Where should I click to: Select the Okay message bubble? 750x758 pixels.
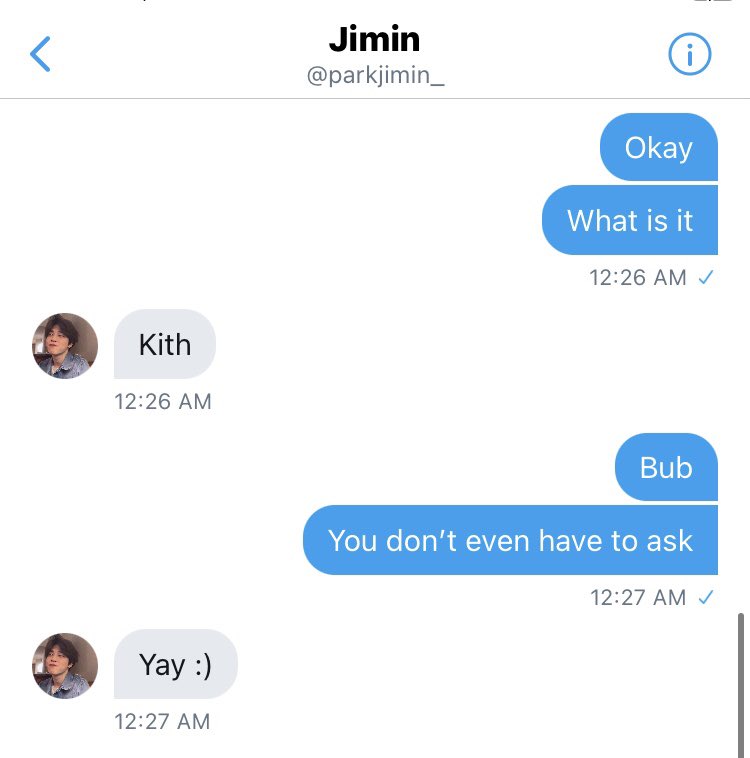click(x=659, y=147)
